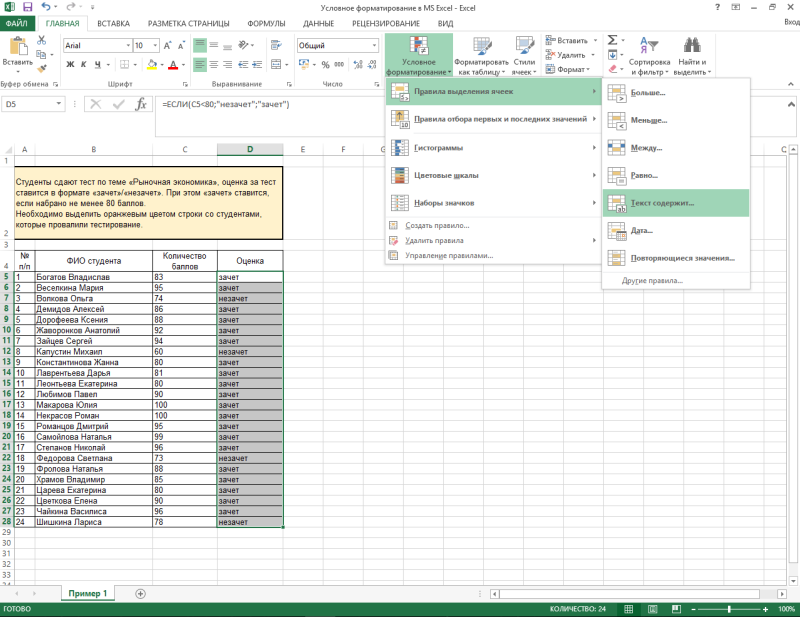Image resolution: width=800 pixels, height=617 pixels.
Task: Toggle center horizontal alignment
Action: pos(214,65)
